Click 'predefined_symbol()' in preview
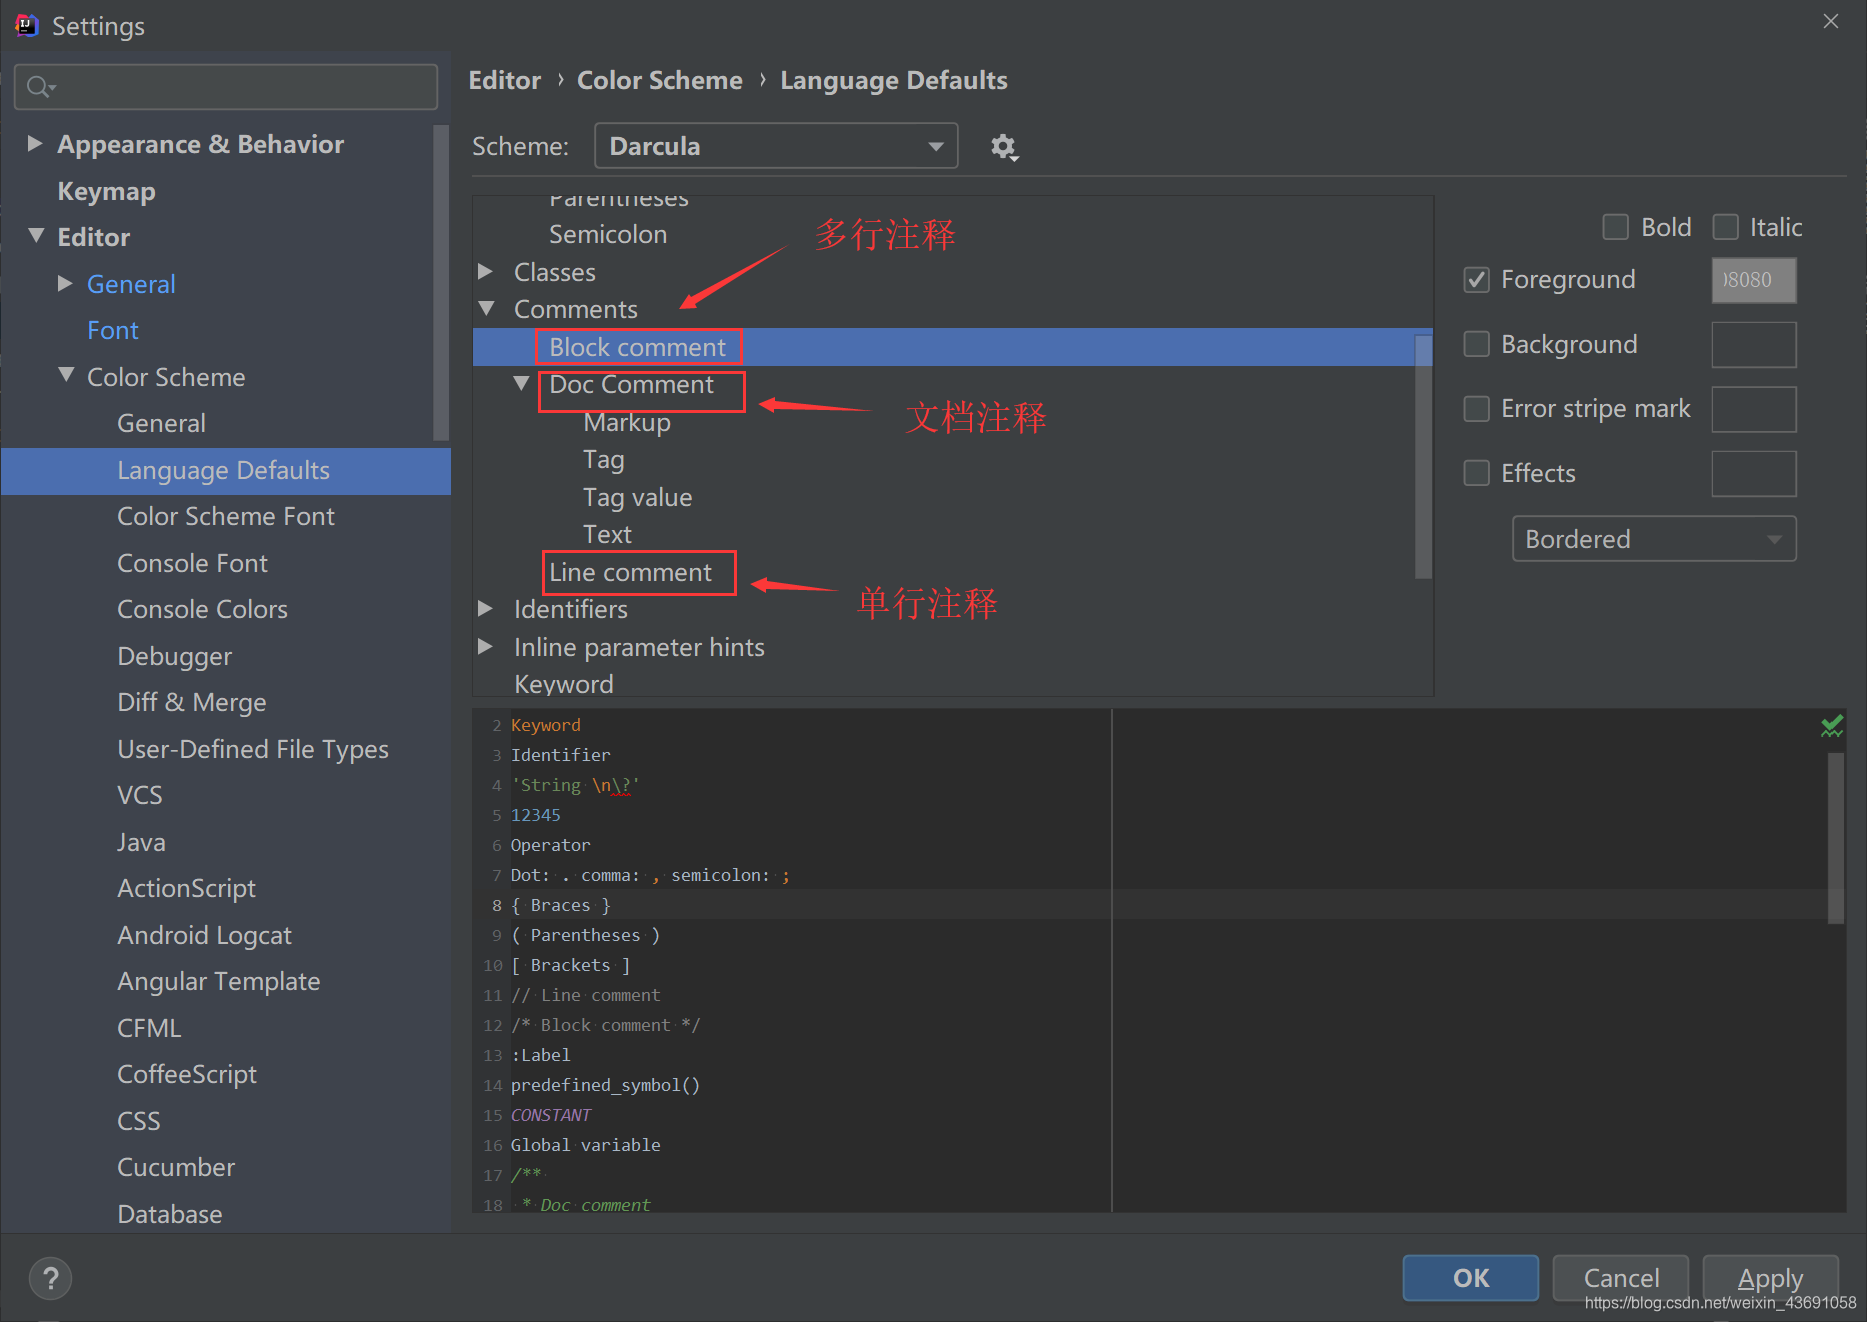Viewport: 1867px width, 1322px height. pyautogui.click(x=605, y=1085)
